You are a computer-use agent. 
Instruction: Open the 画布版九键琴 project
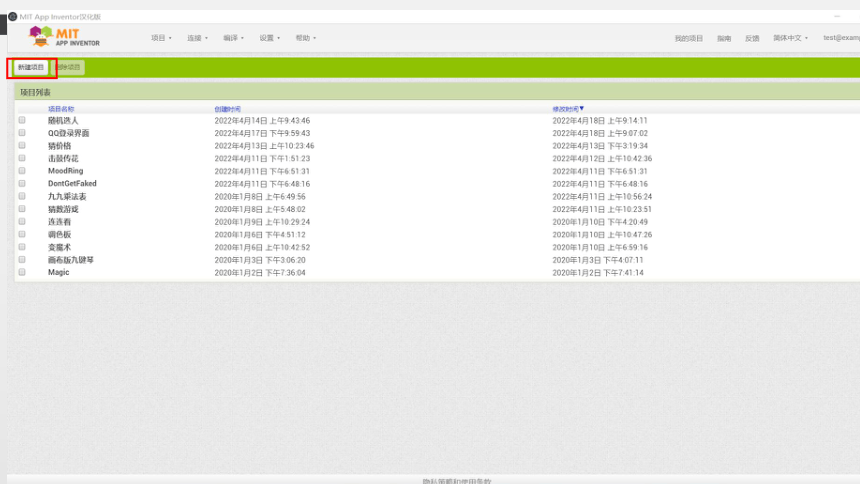71,260
